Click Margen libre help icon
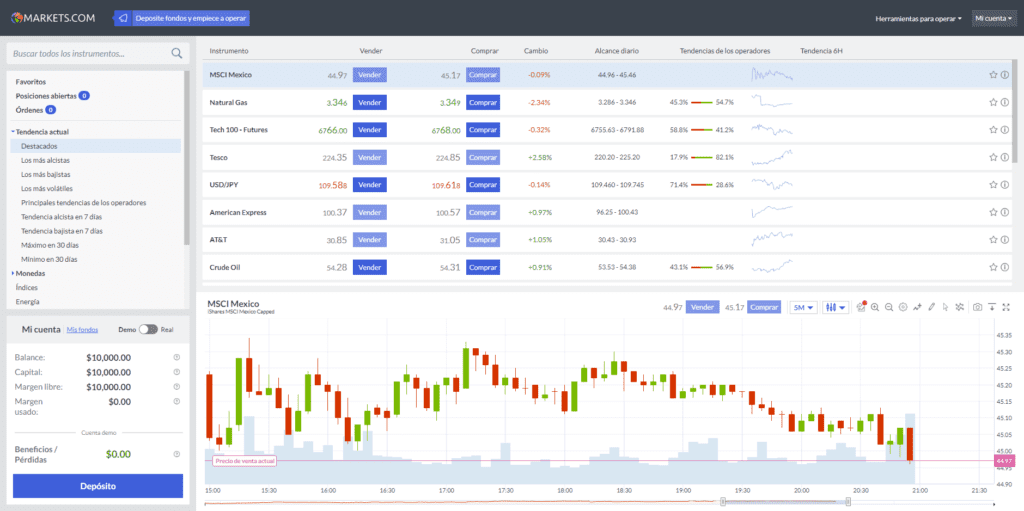Screen dimensions: 1024x511 [176, 387]
